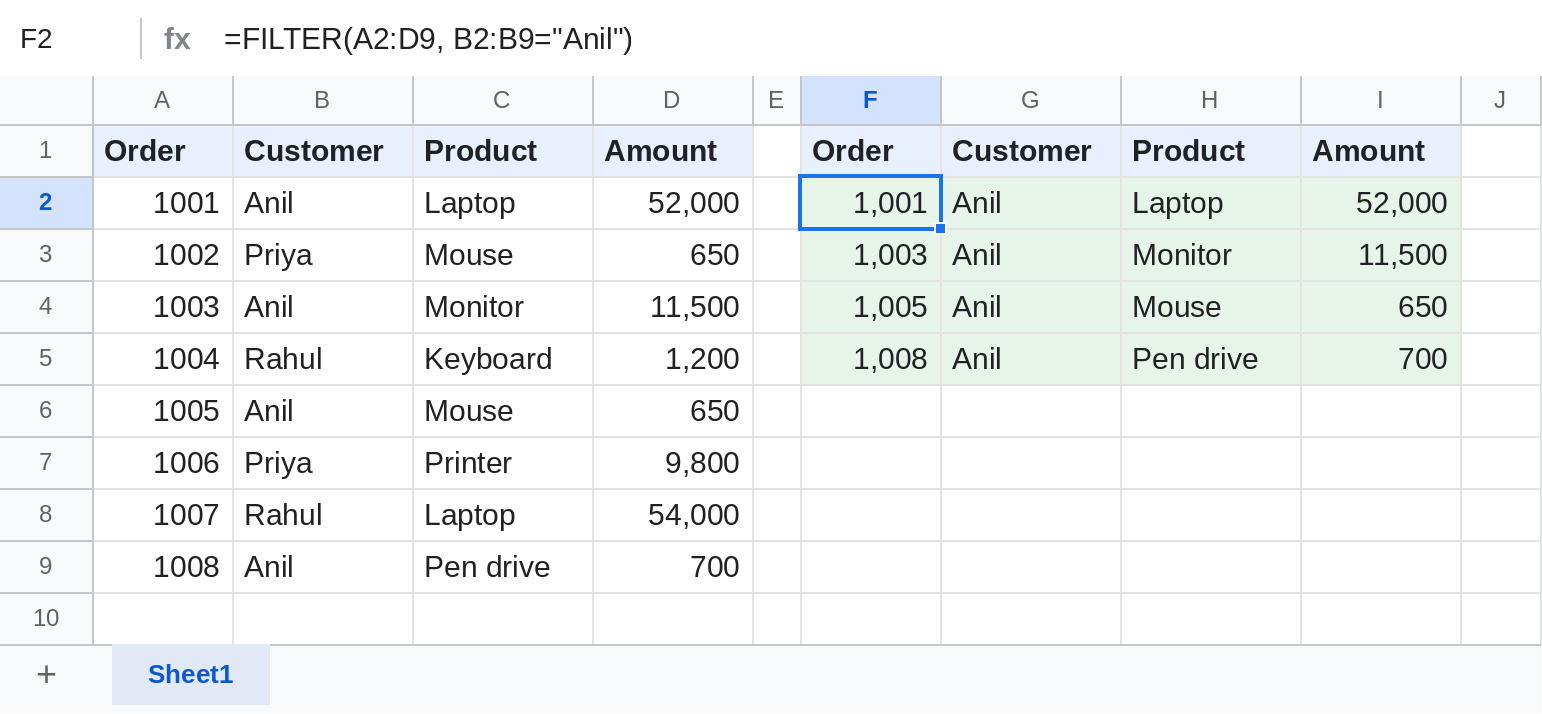Select amount cell 54,000
Viewport: 1542px width, 714px height.
click(x=673, y=515)
